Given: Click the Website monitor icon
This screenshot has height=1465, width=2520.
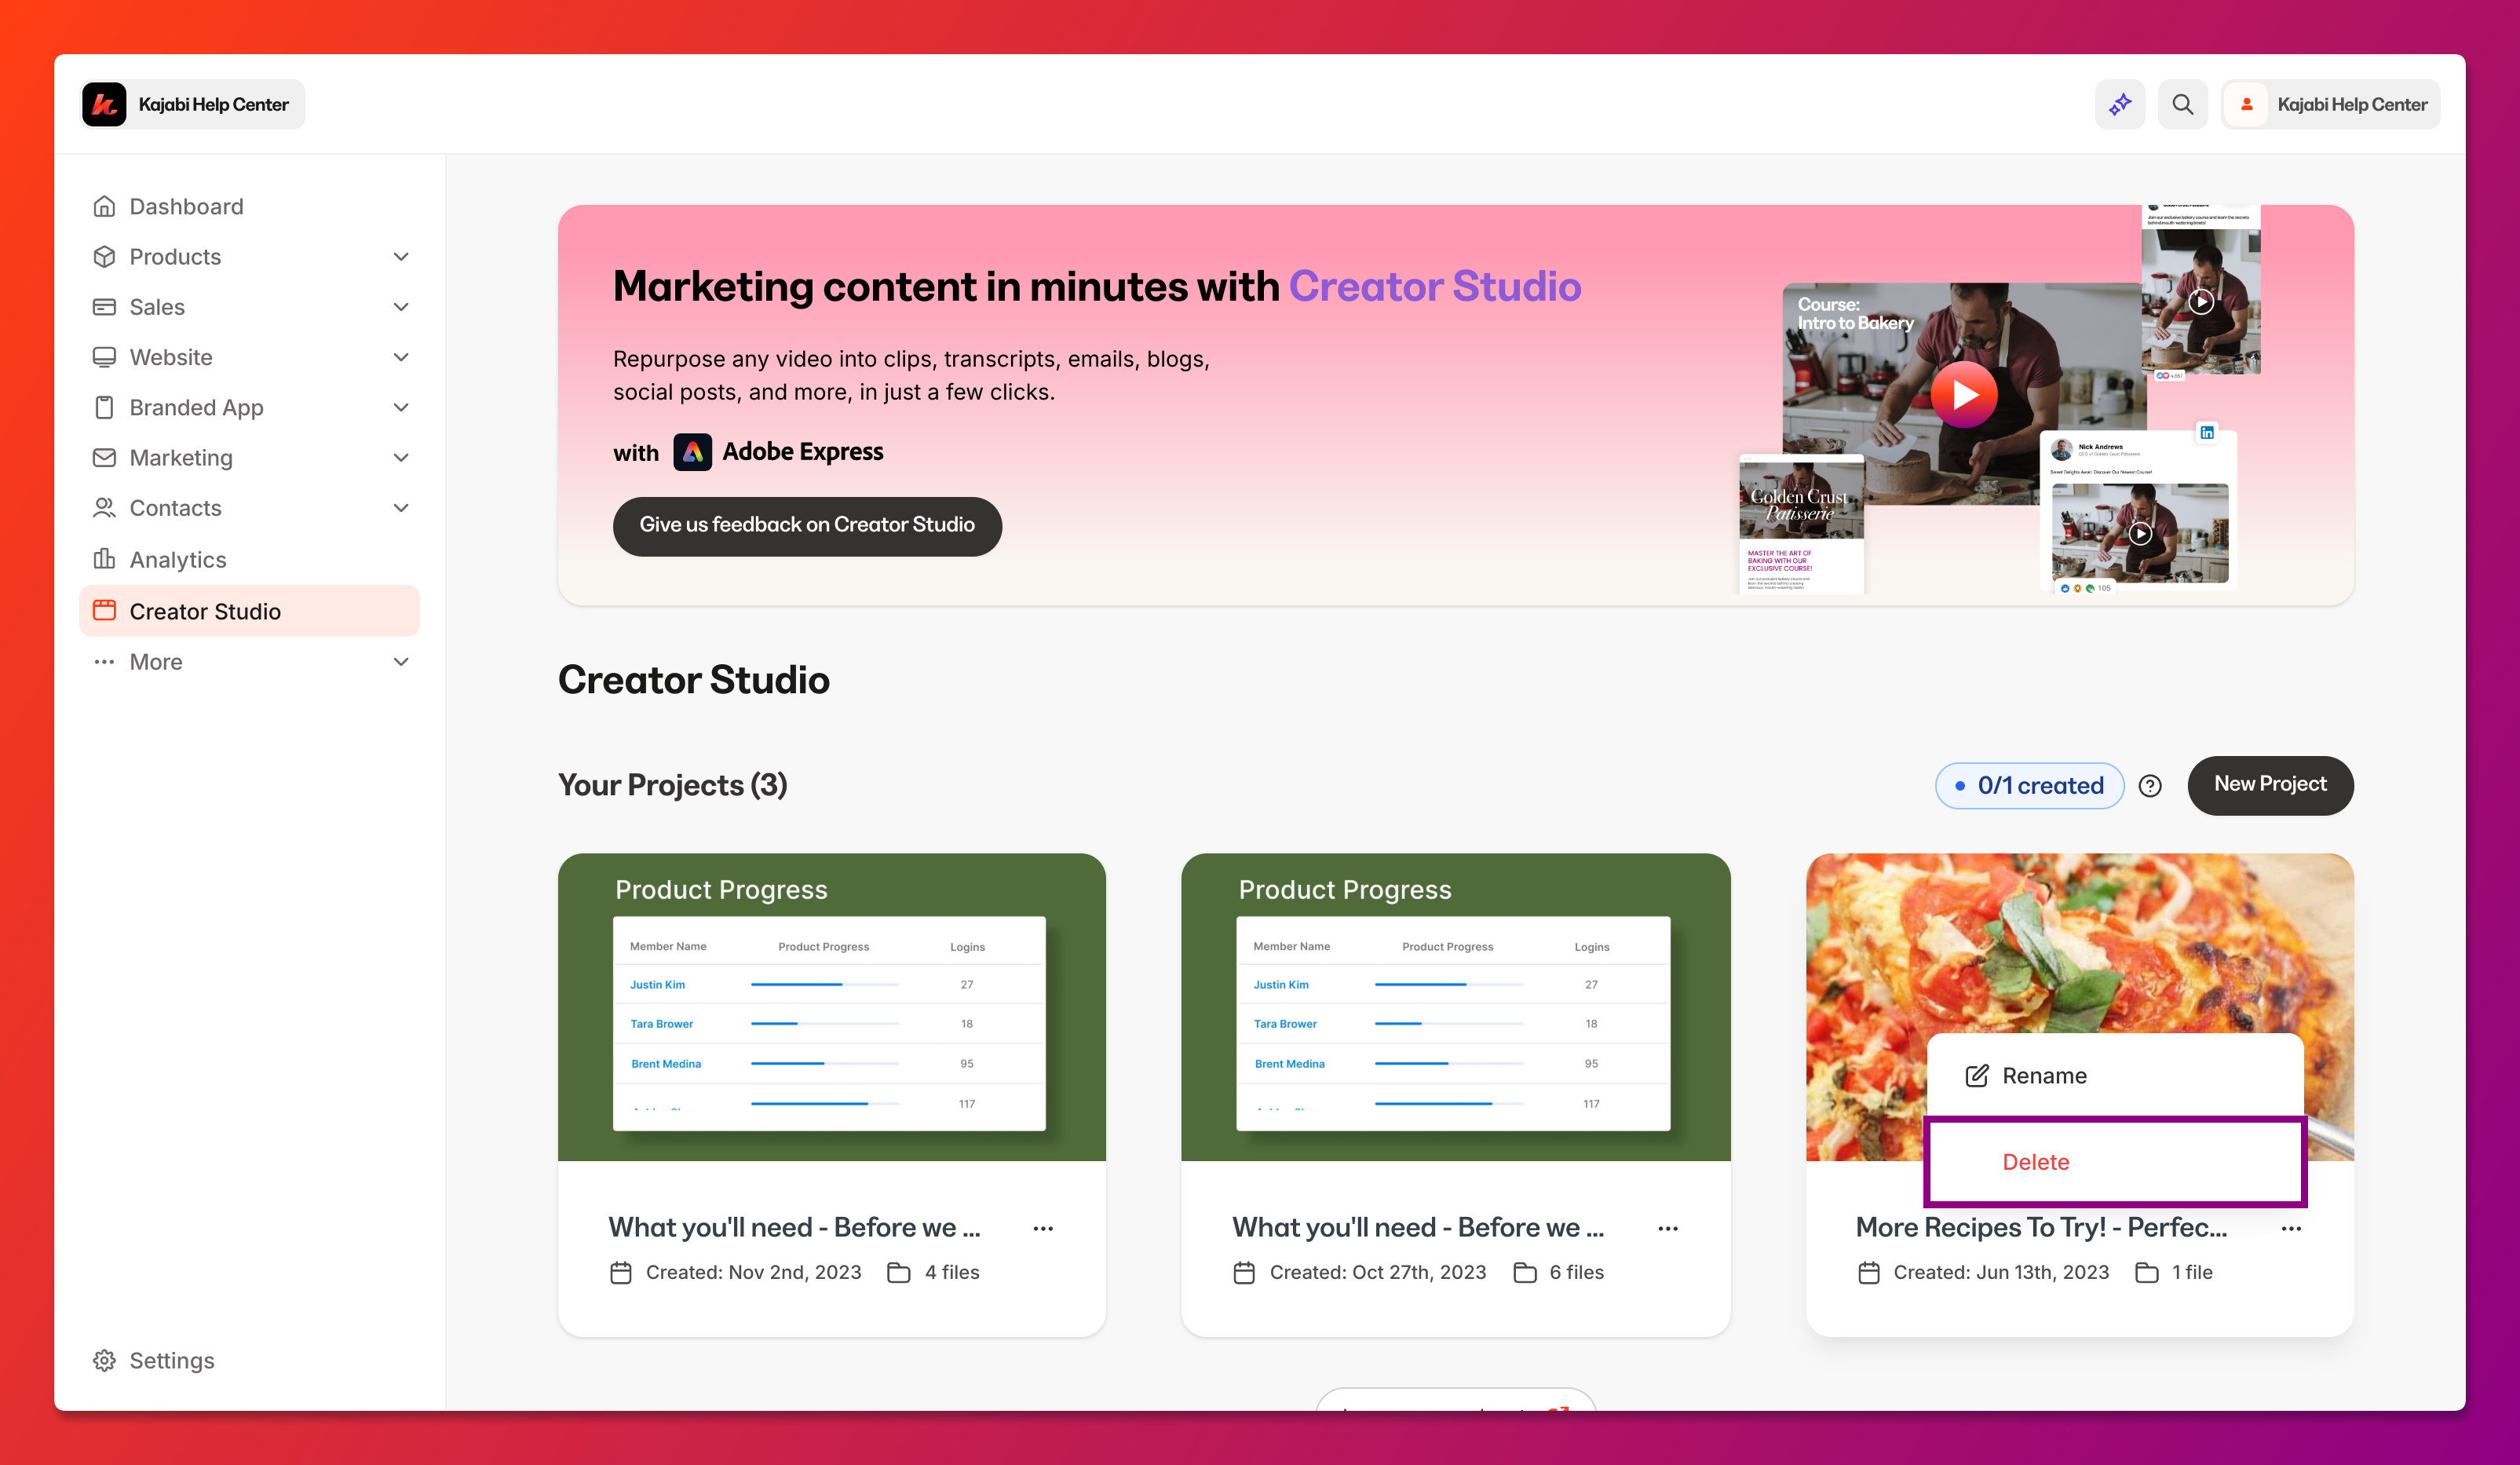Looking at the screenshot, I should pos(104,357).
